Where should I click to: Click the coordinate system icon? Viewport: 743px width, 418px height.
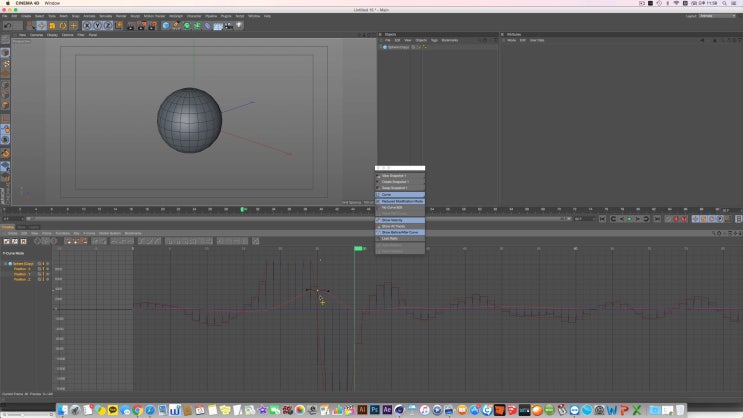[x=118, y=26]
